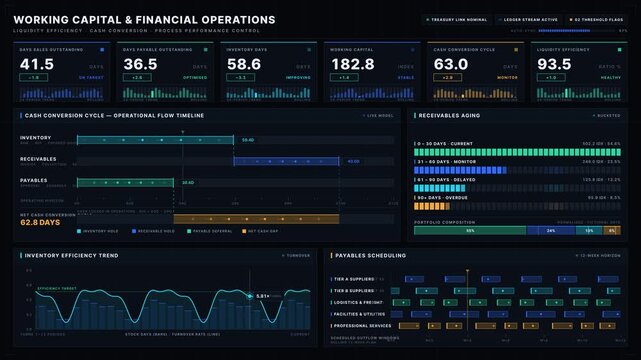Click the Receivables blue bar in flow timeline
The width and height of the screenshot is (641, 360).
[x=286, y=161]
